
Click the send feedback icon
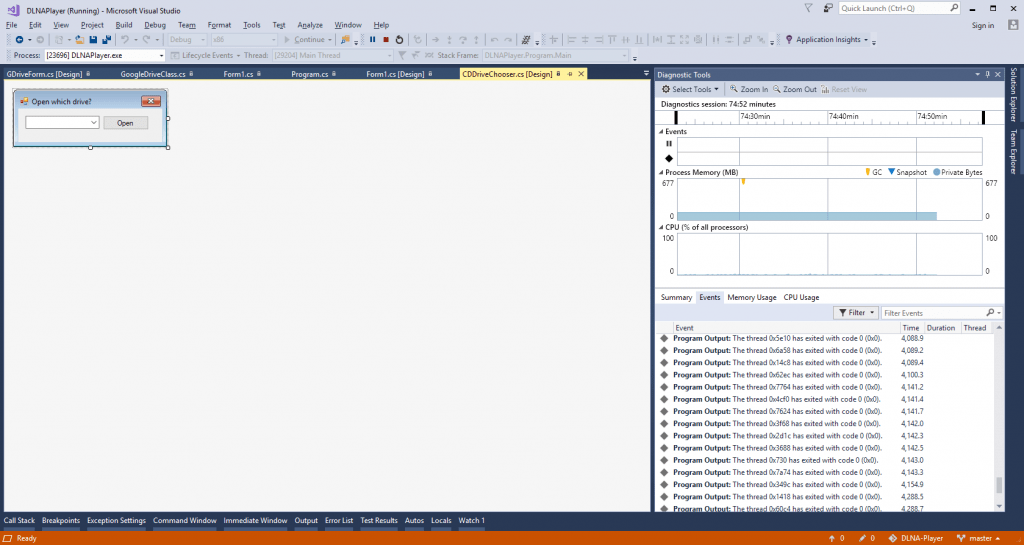(826, 8)
